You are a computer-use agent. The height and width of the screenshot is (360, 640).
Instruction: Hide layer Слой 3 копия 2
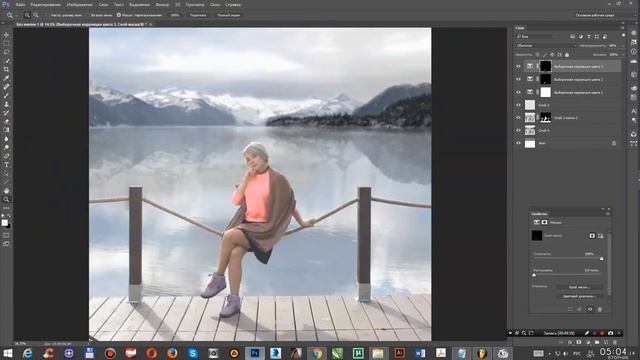point(518,118)
